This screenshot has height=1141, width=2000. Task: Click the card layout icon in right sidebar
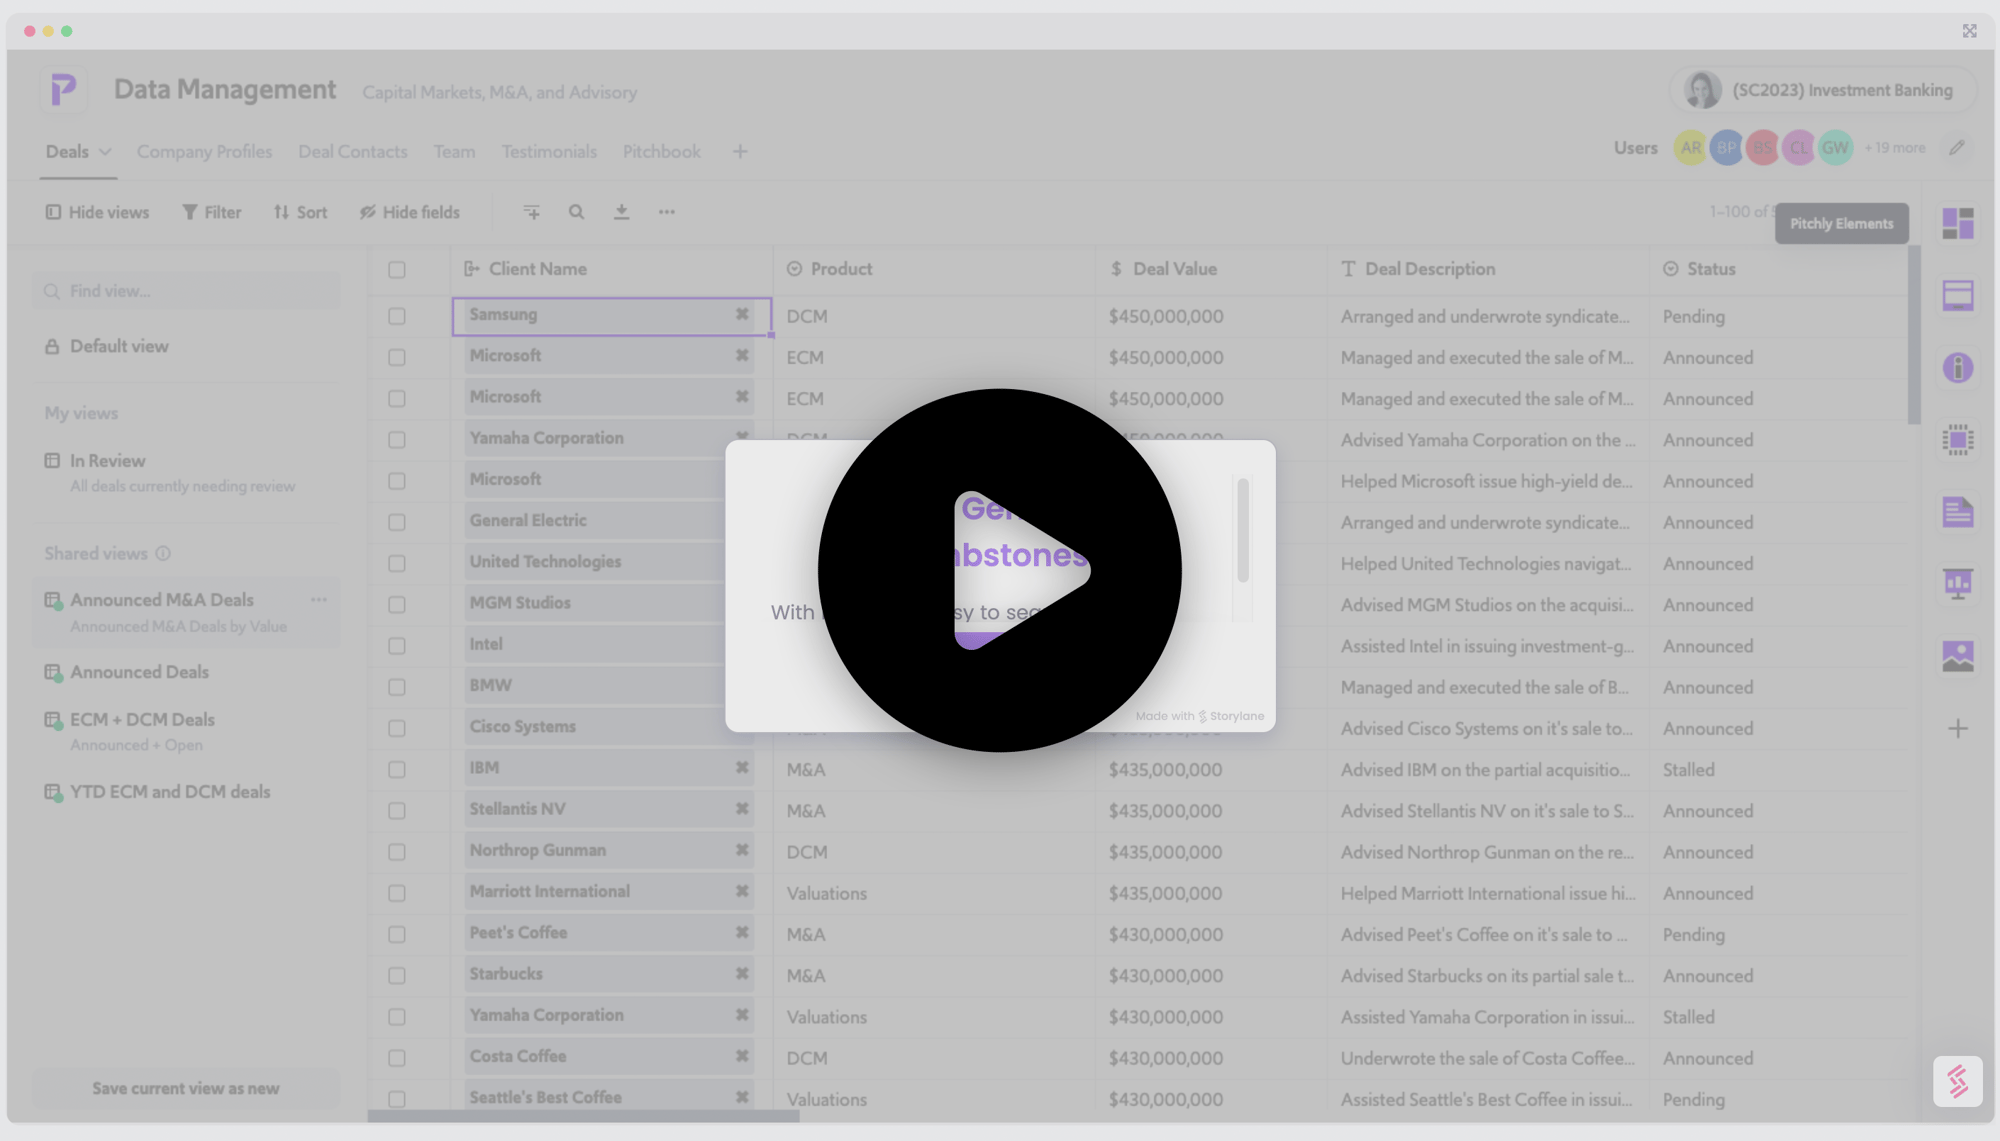[1957, 295]
